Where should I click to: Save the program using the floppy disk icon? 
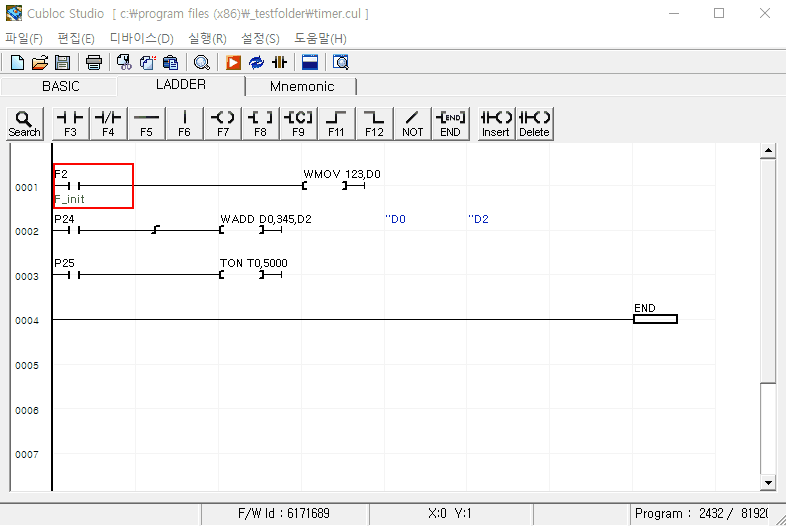(x=62, y=63)
